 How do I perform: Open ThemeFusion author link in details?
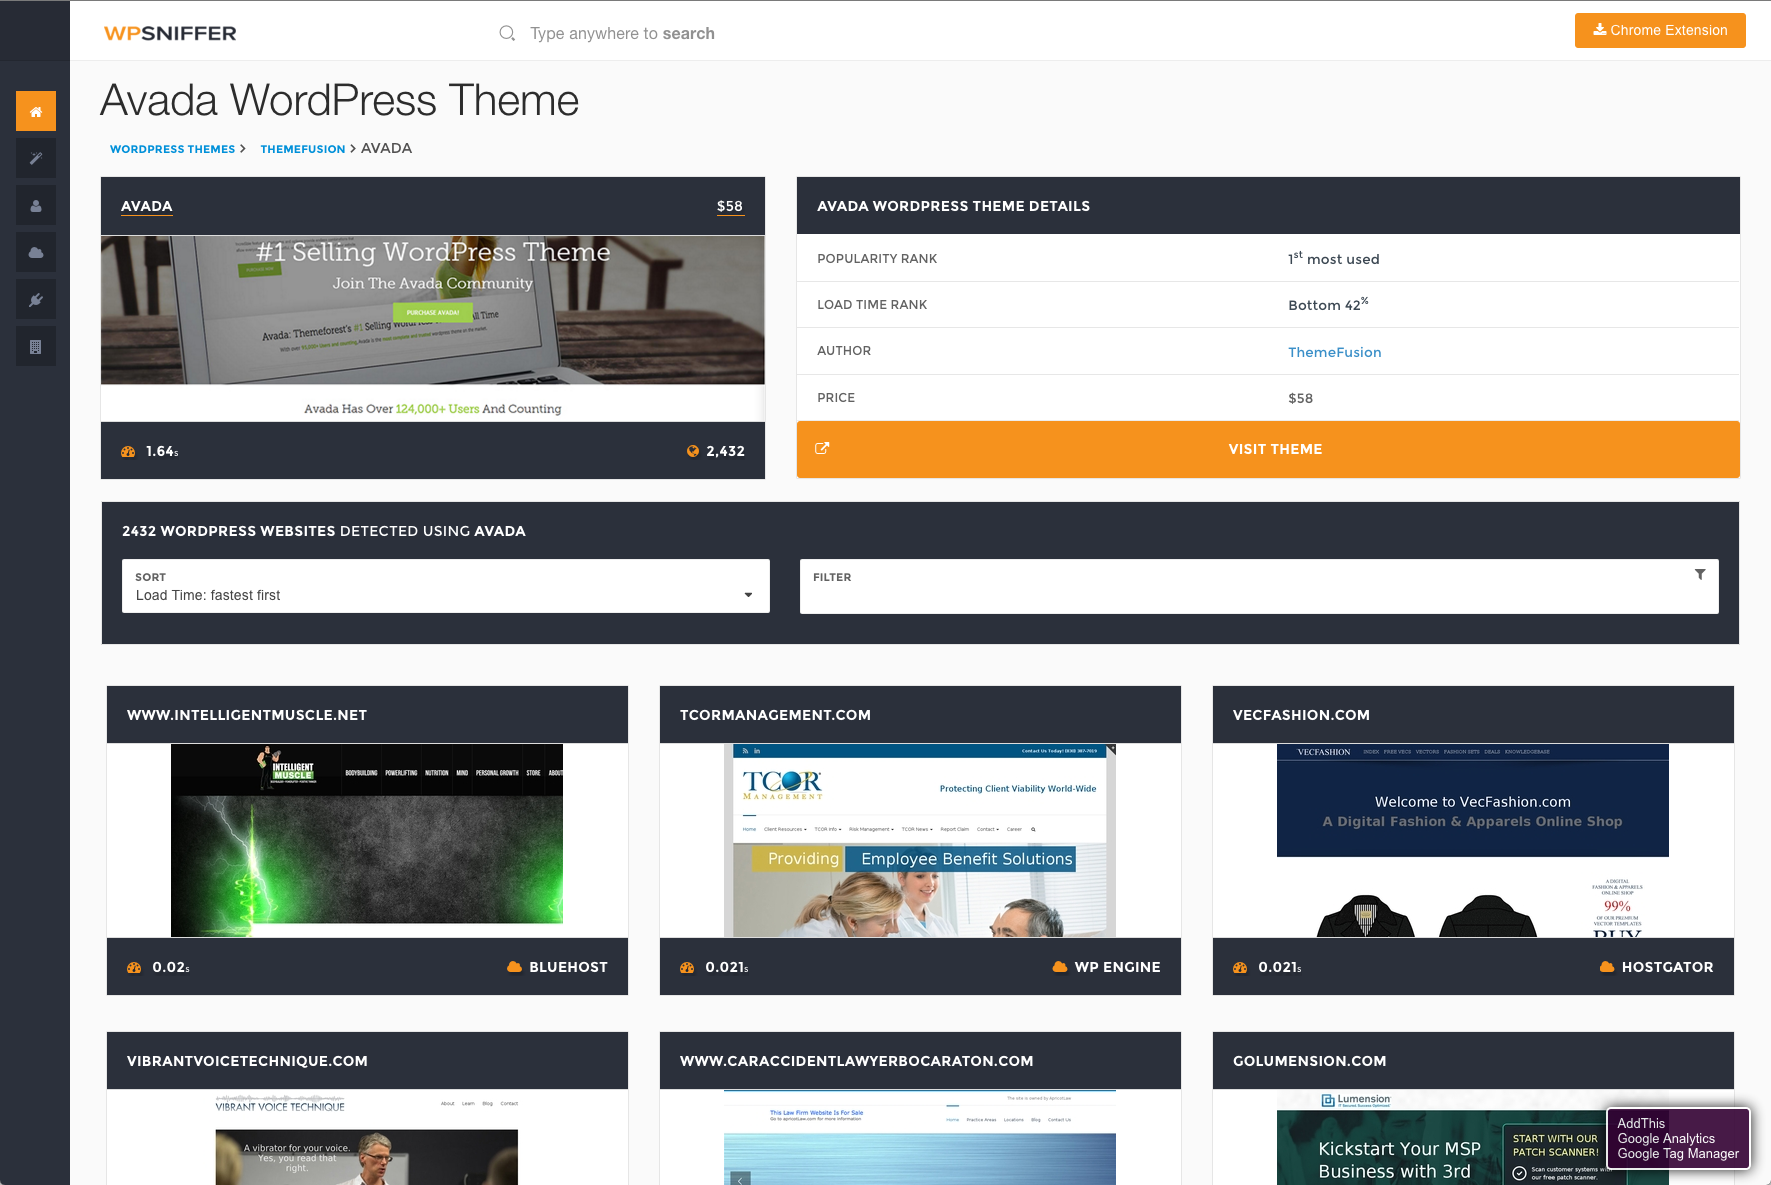(x=1335, y=352)
